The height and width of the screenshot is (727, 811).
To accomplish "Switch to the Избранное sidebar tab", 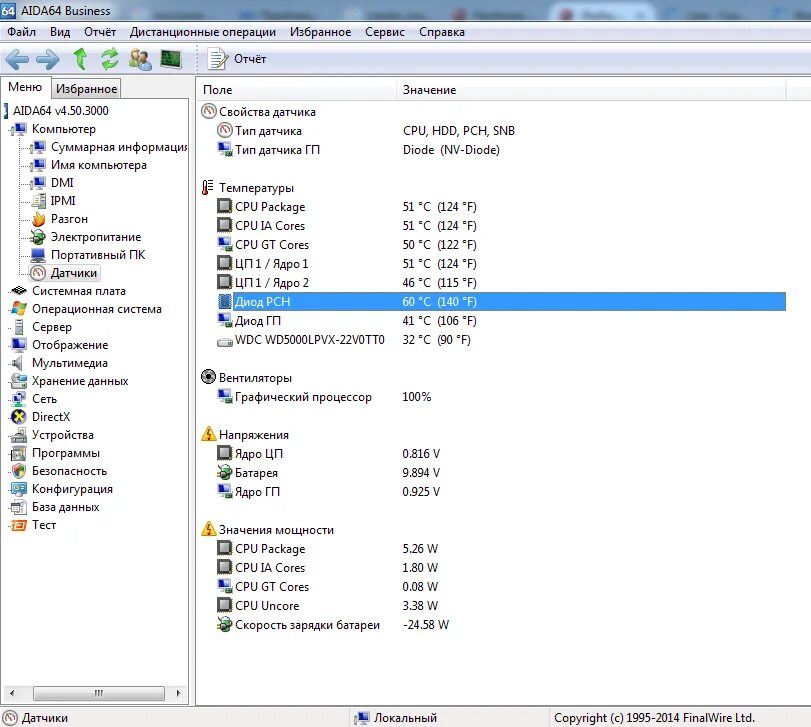I will click(86, 89).
